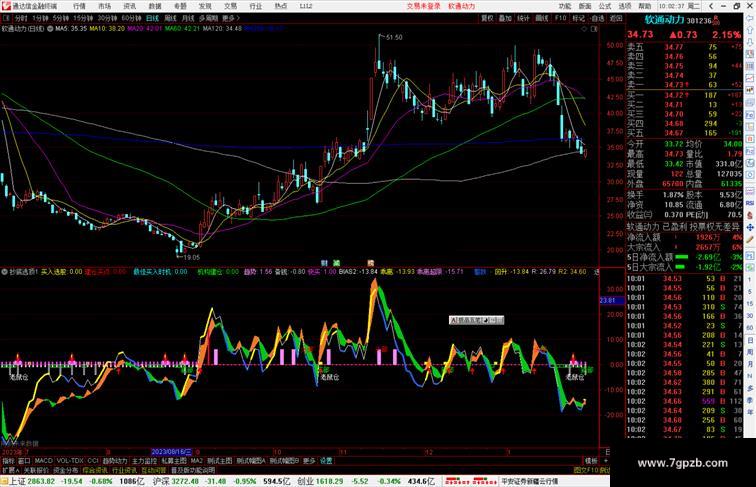Select the MA2 indicator tab
756x487 pixels.
coord(196,461)
